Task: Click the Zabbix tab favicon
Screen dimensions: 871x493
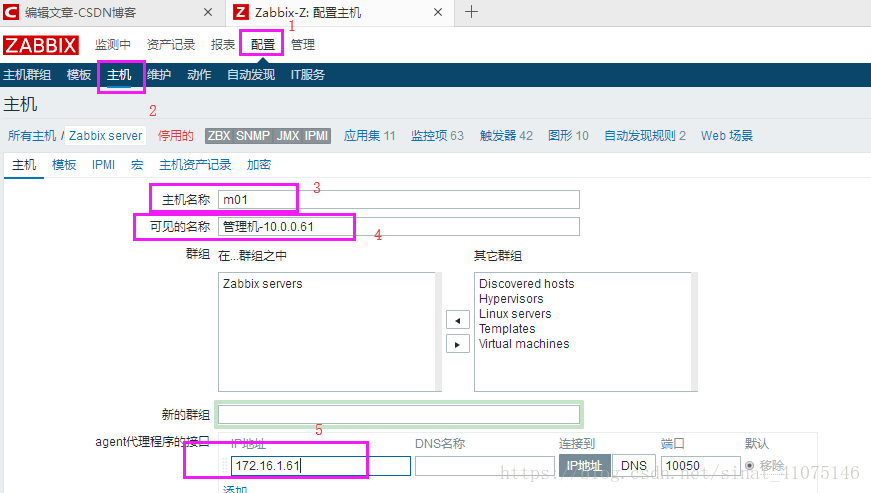Action: pos(241,12)
